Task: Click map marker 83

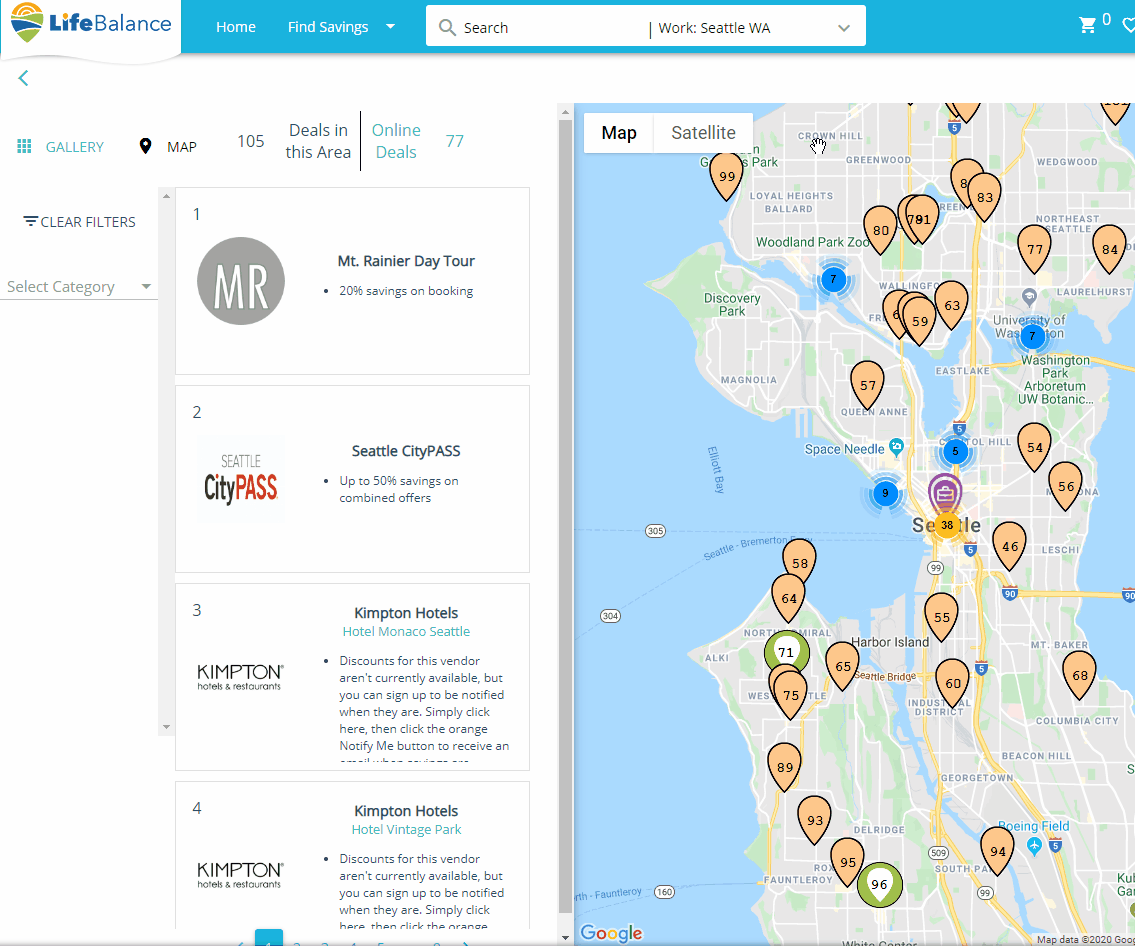Action: (984, 197)
